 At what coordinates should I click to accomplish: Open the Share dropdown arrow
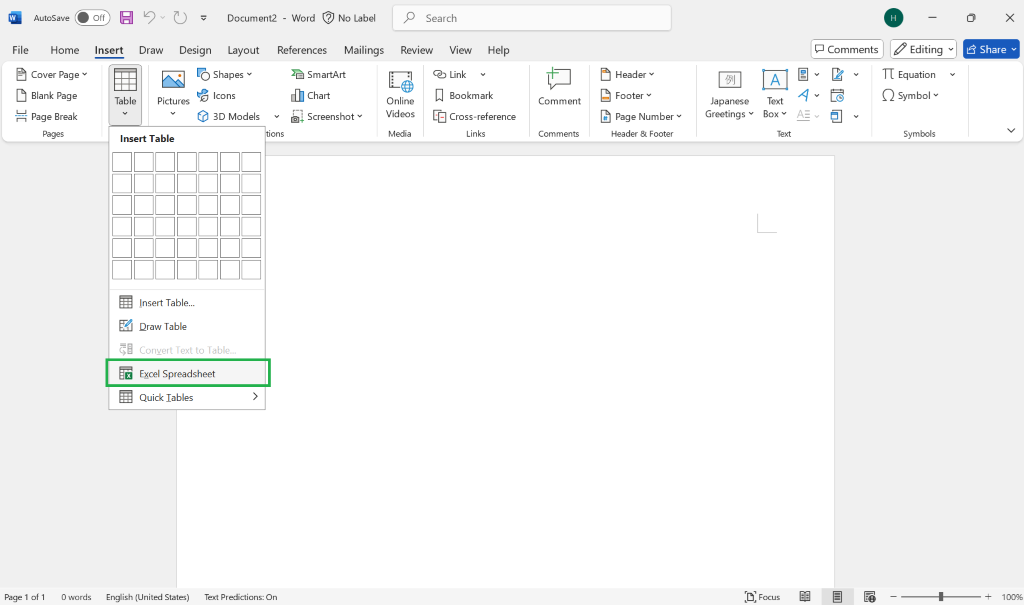click(x=1014, y=49)
